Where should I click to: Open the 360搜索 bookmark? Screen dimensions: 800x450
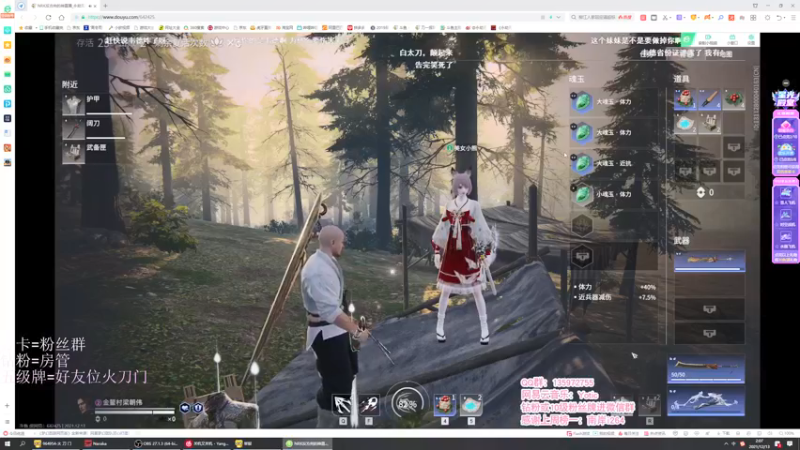195,28
